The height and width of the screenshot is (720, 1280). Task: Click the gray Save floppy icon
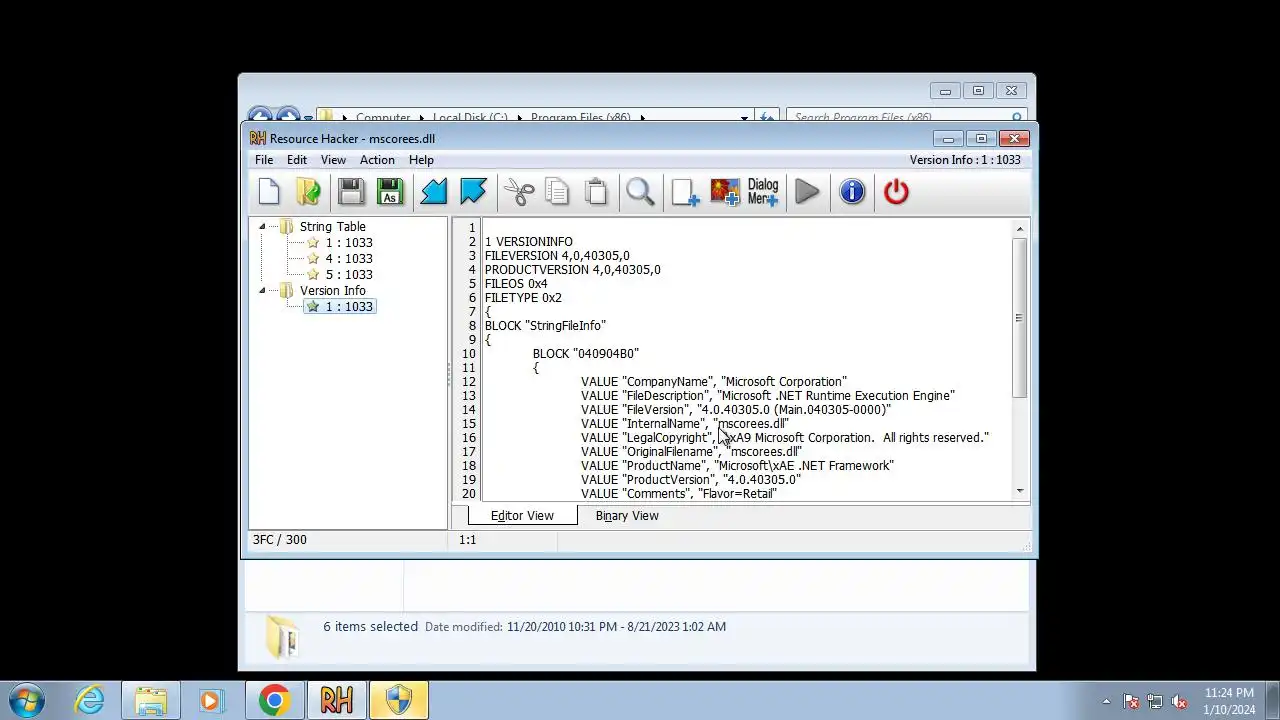point(350,192)
